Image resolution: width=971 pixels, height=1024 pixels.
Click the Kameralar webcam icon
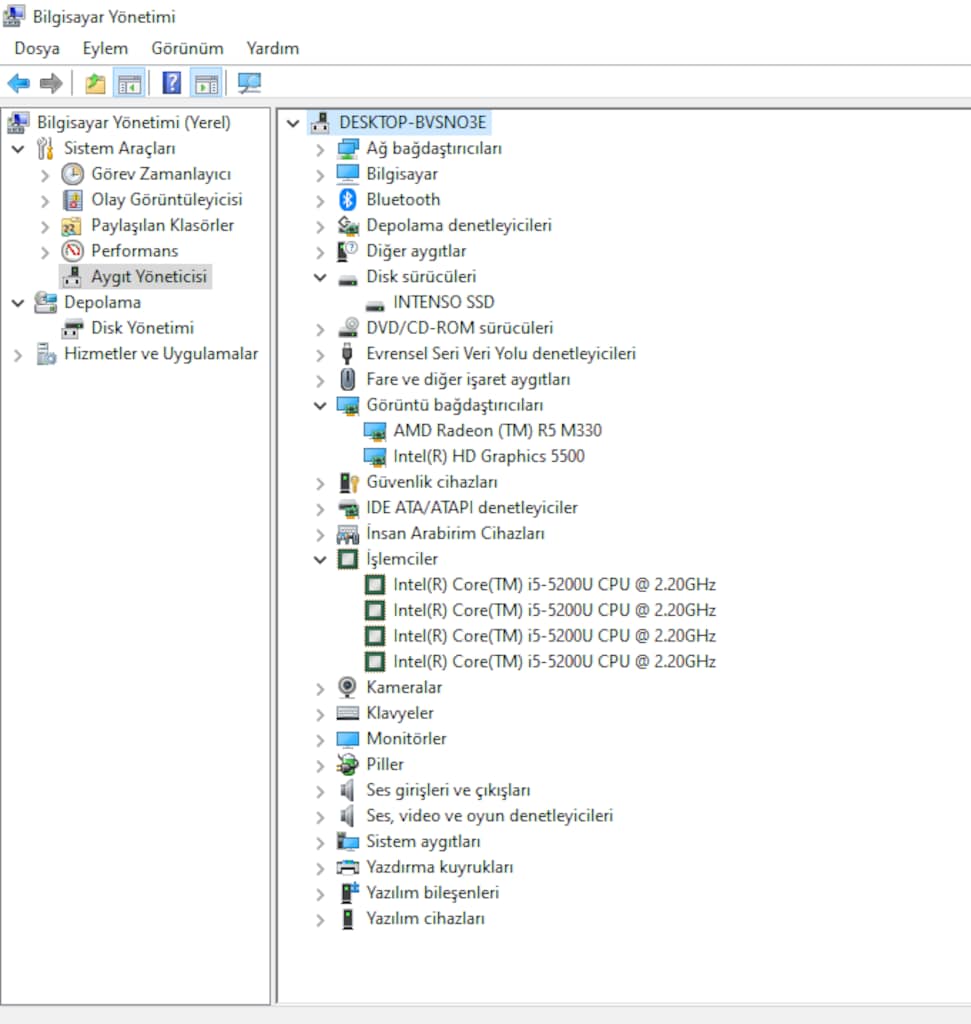tap(347, 687)
